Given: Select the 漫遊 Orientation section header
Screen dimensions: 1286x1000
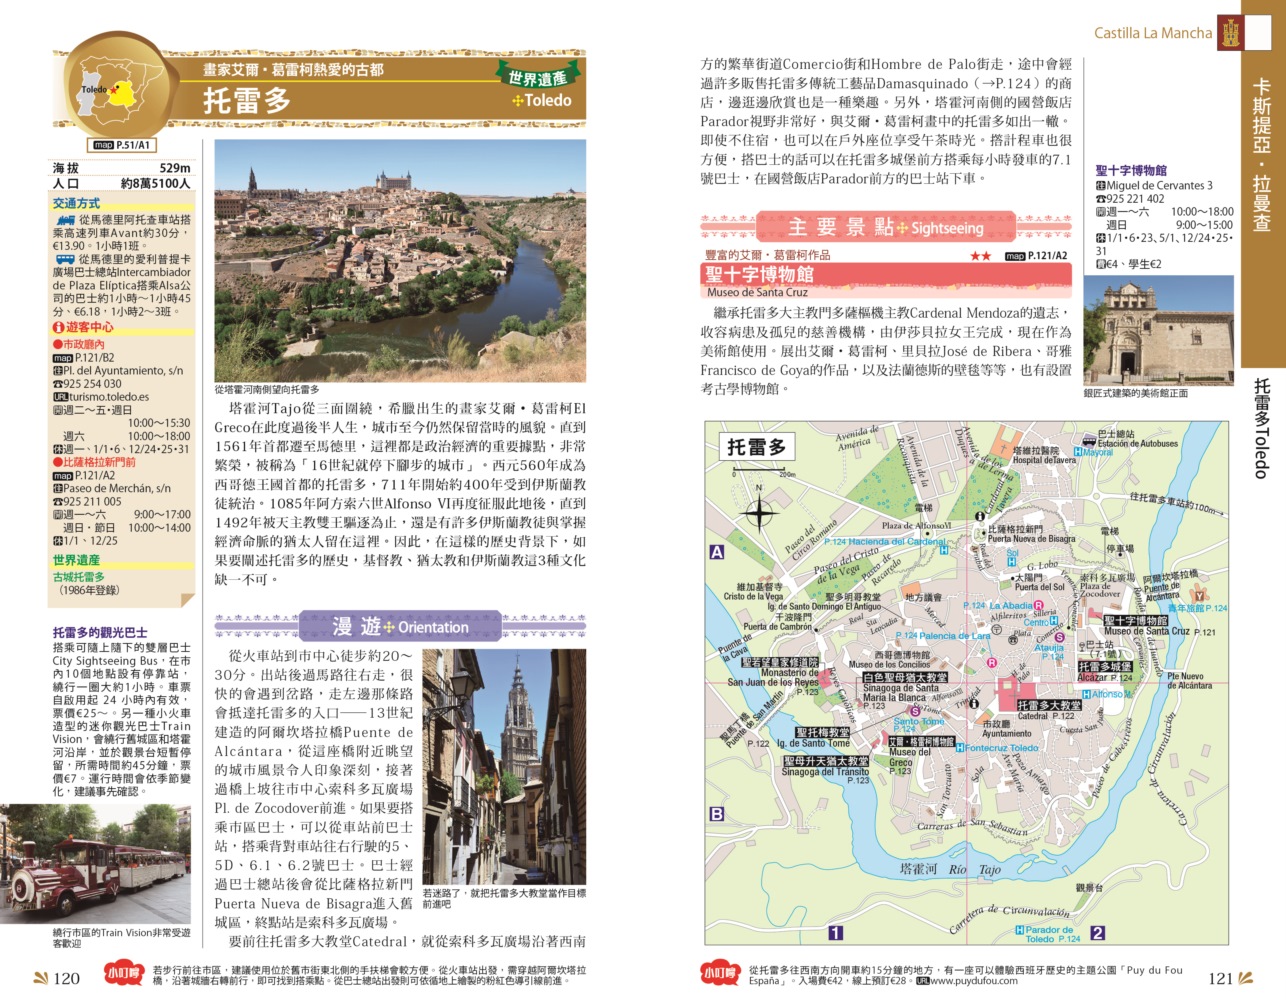Looking at the screenshot, I should coord(399,627).
